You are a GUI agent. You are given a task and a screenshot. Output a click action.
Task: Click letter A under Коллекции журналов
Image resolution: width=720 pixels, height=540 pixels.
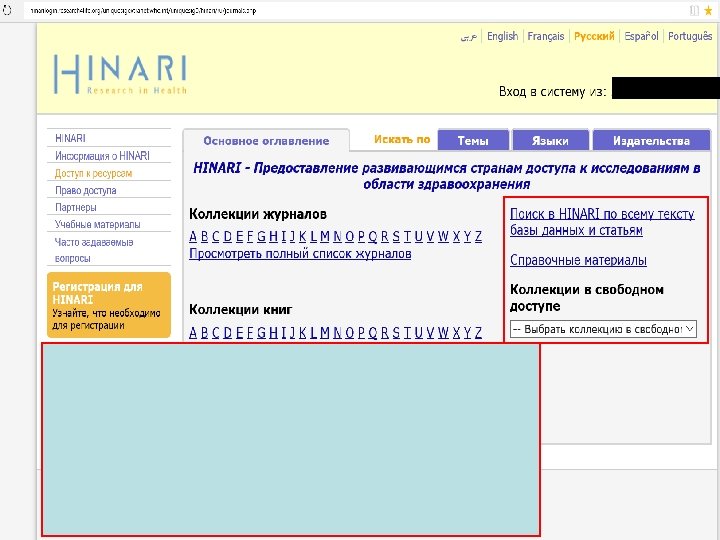(193, 236)
